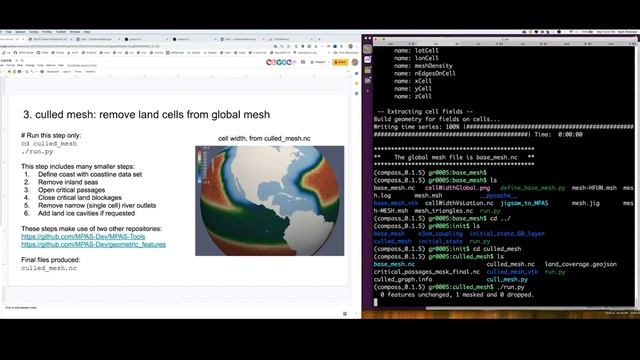Image resolution: width=640 pixels, height=360 pixels.
Task: Open the MPAS-Dev/MPAS-Tools GitHub link
Action: point(83,236)
